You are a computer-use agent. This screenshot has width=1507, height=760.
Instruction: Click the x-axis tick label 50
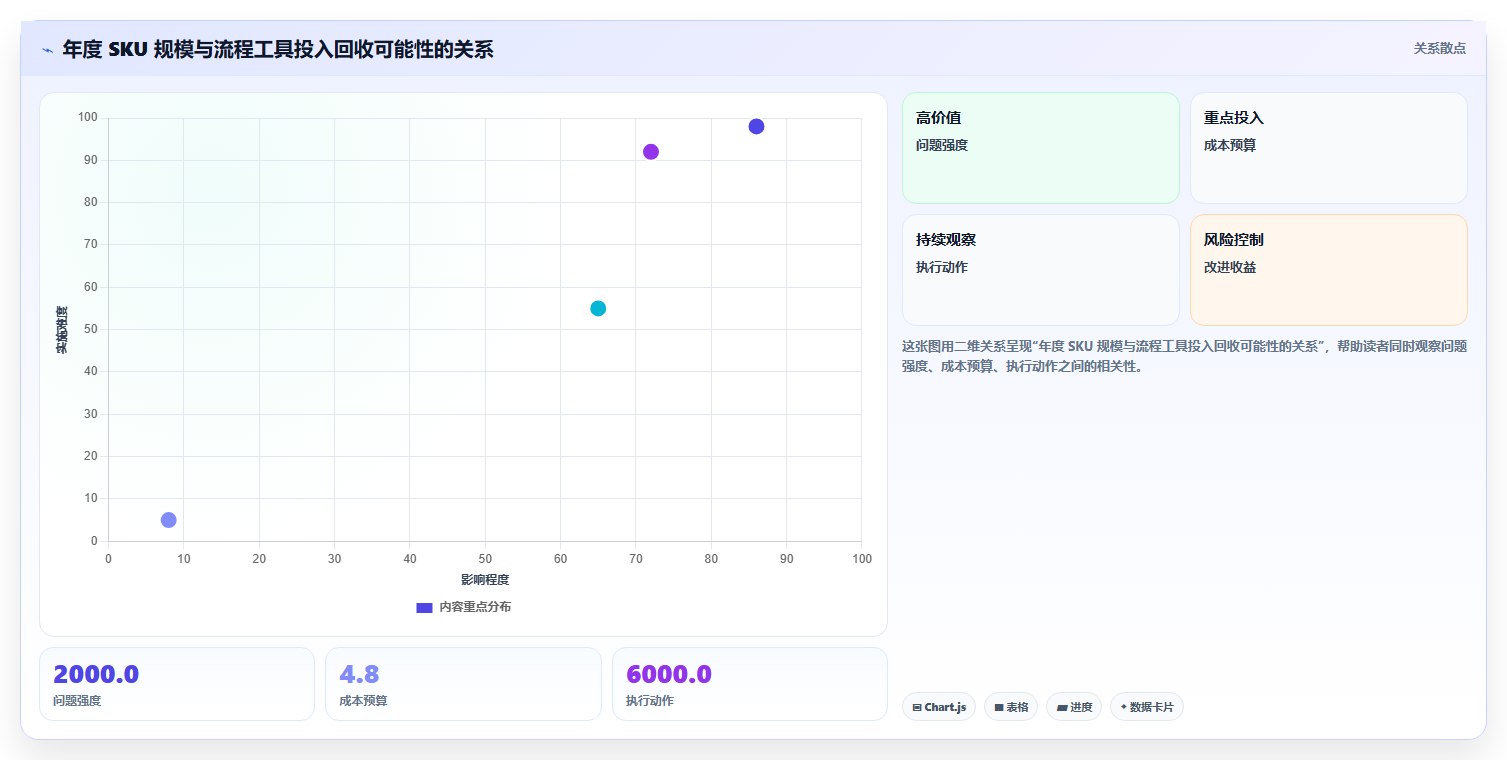tap(485, 559)
